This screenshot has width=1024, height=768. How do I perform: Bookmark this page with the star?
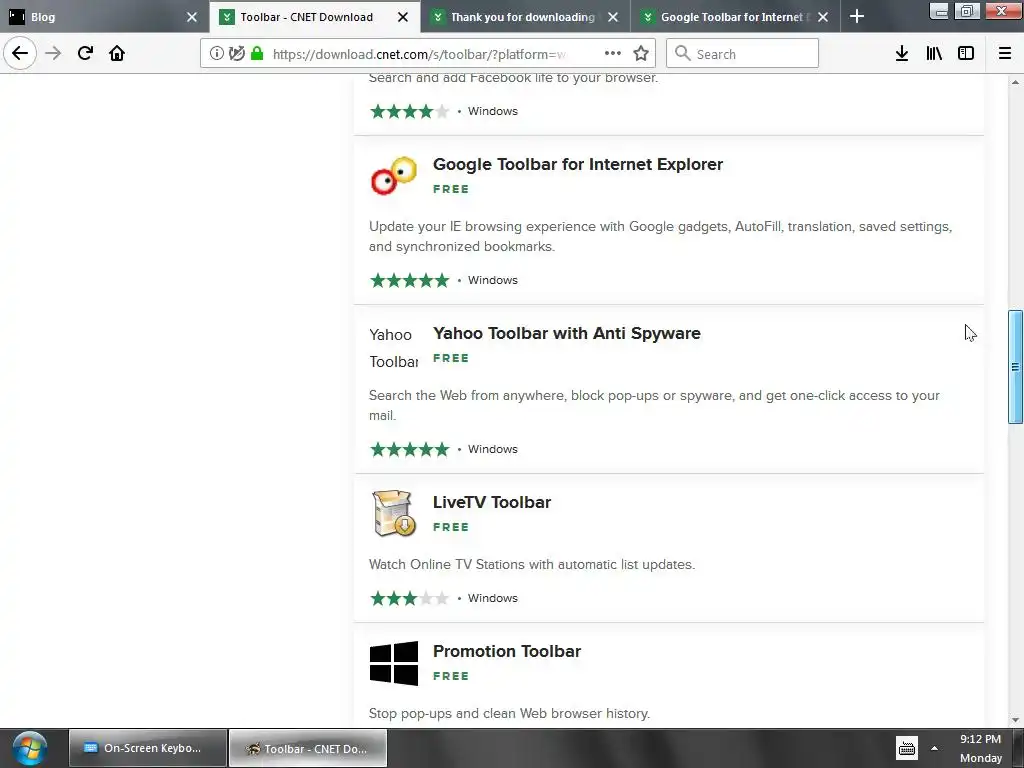tap(641, 54)
